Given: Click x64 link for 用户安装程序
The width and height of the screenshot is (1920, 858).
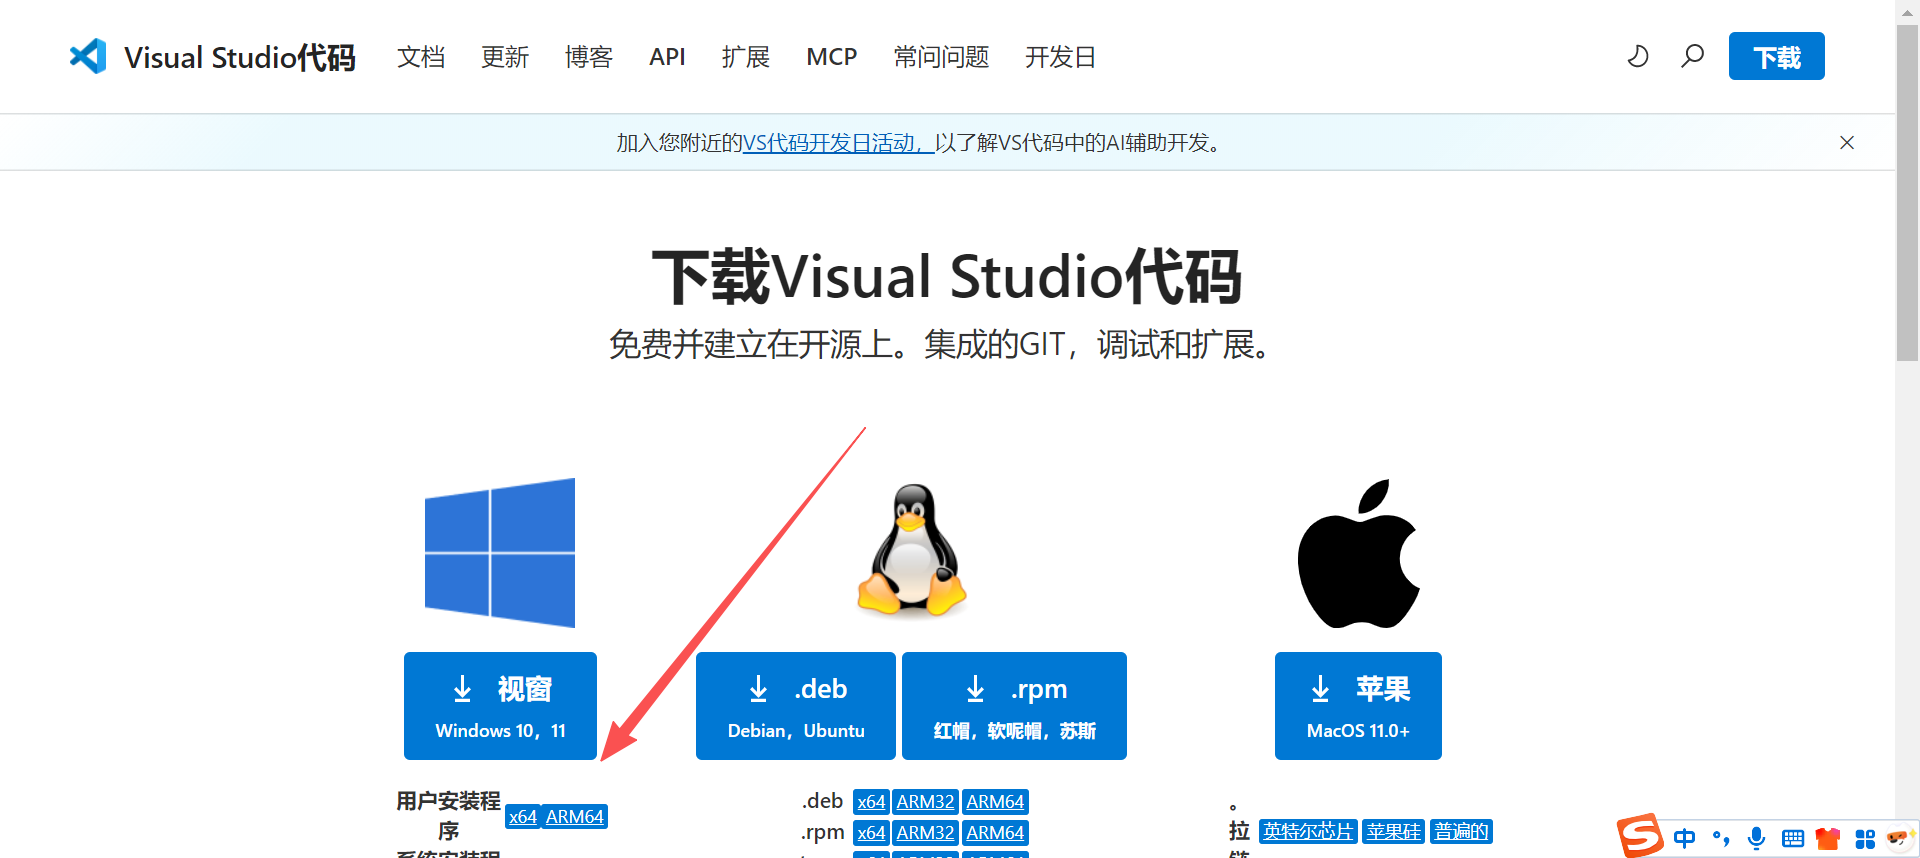Looking at the screenshot, I should tap(523, 816).
